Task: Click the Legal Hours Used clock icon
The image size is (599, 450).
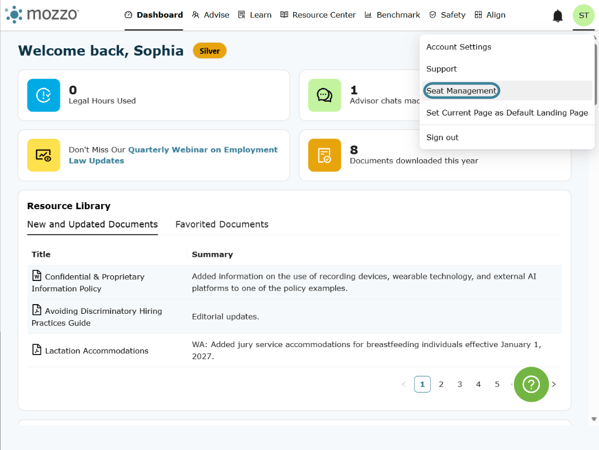Action: click(x=44, y=95)
